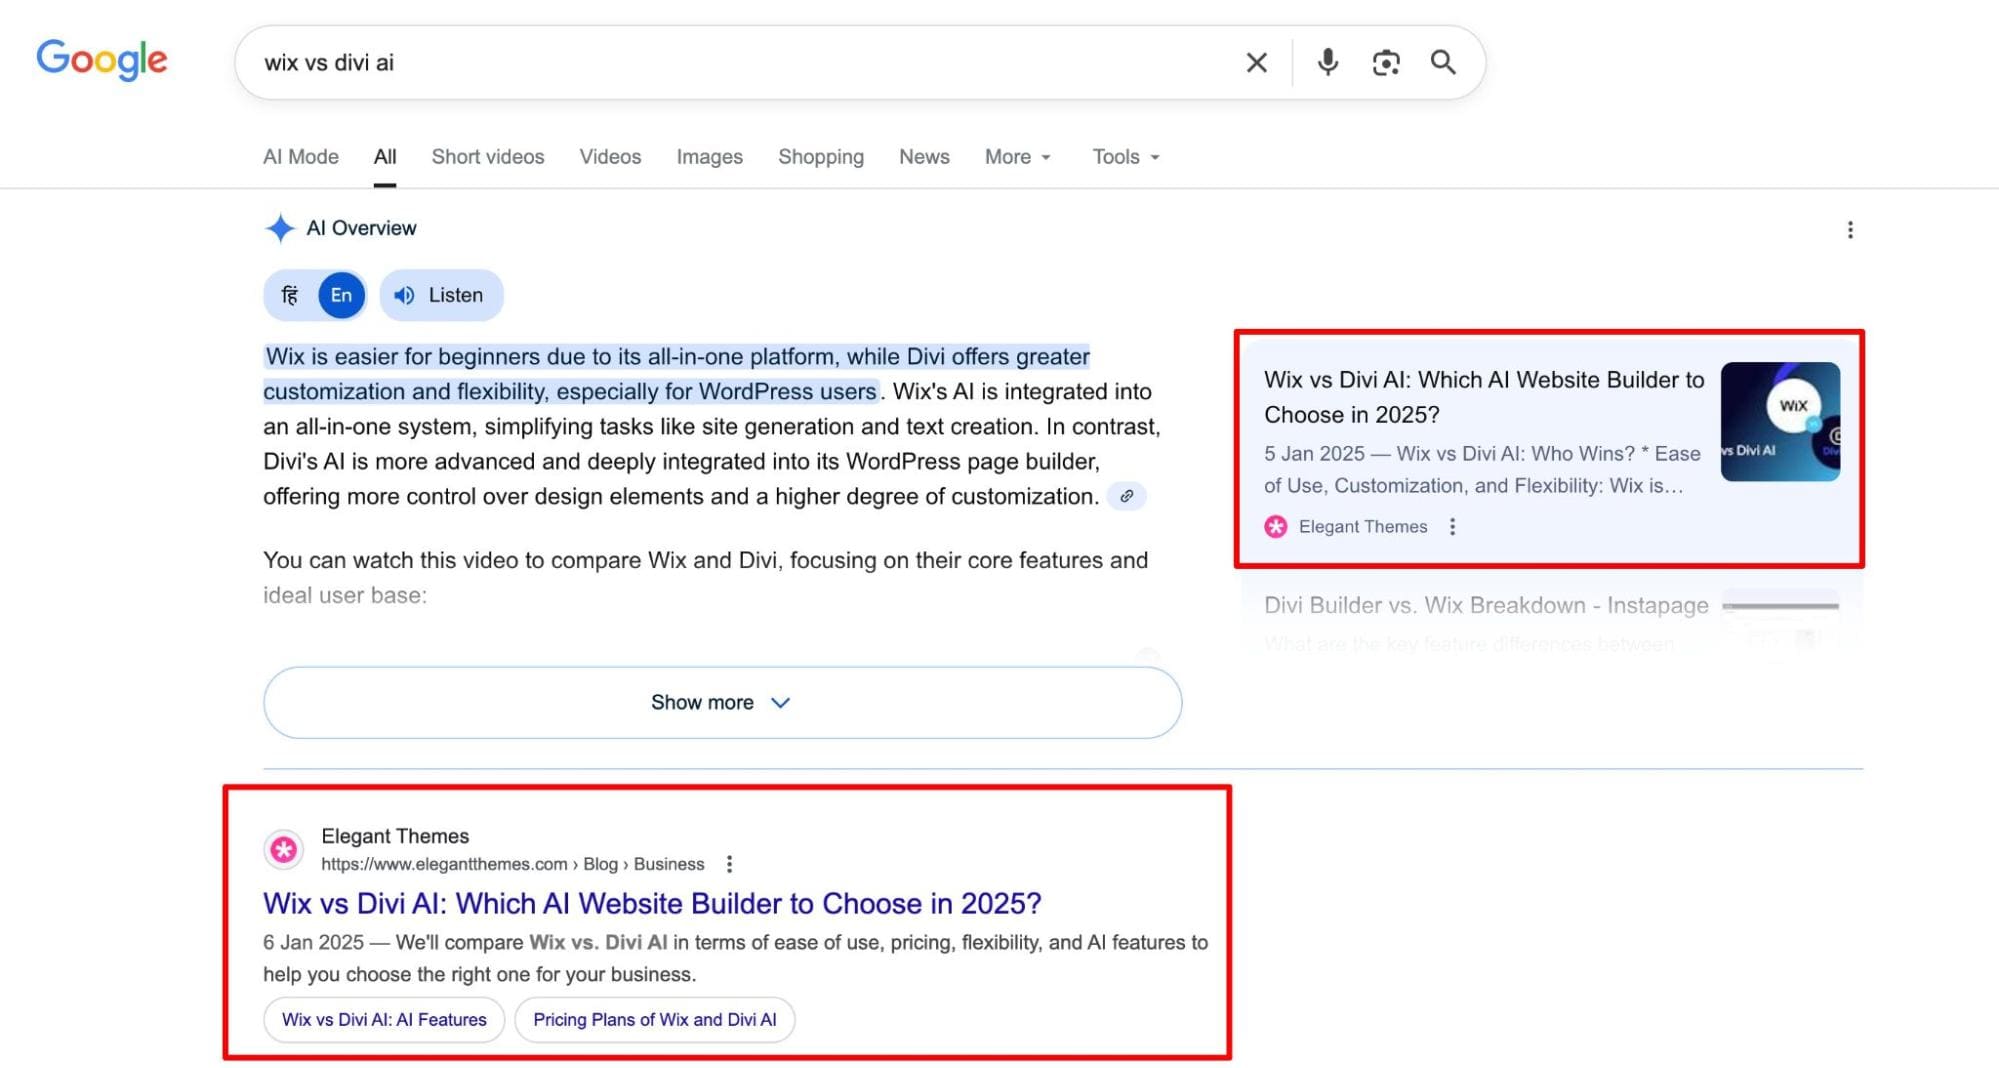Image resolution: width=1999 pixels, height=1068 pixels.
Task: Switch AI Overview language to Hindi
Action: (290, 295)
